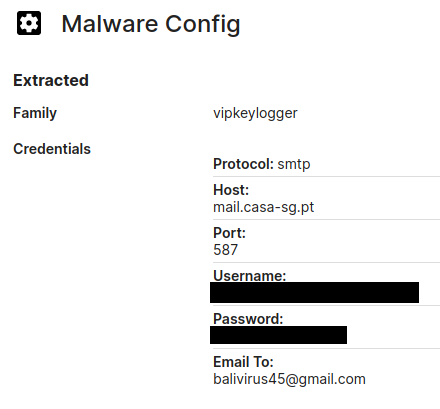Click the Family label
Image resolution: width=440 pixels, height=409 pixels.
coord(35,113)
